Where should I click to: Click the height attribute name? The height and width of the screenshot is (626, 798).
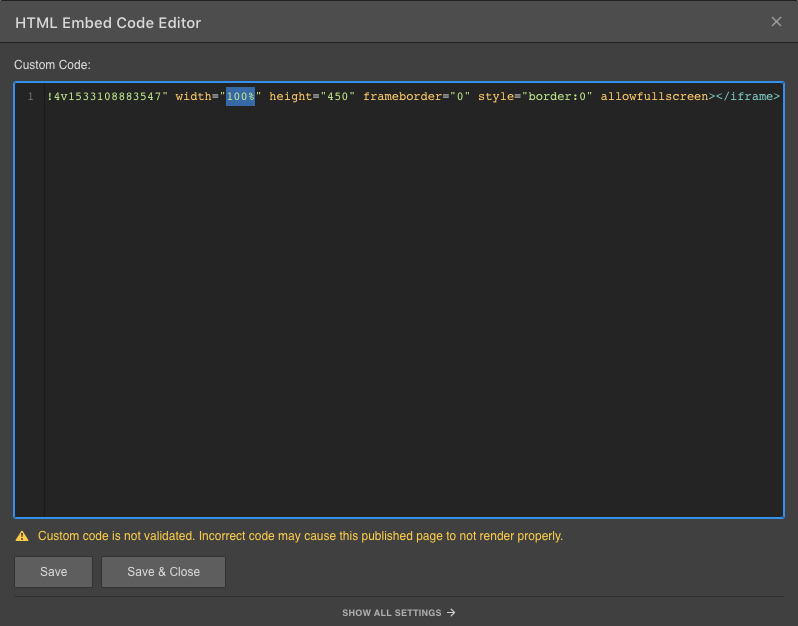coord(291,97)
